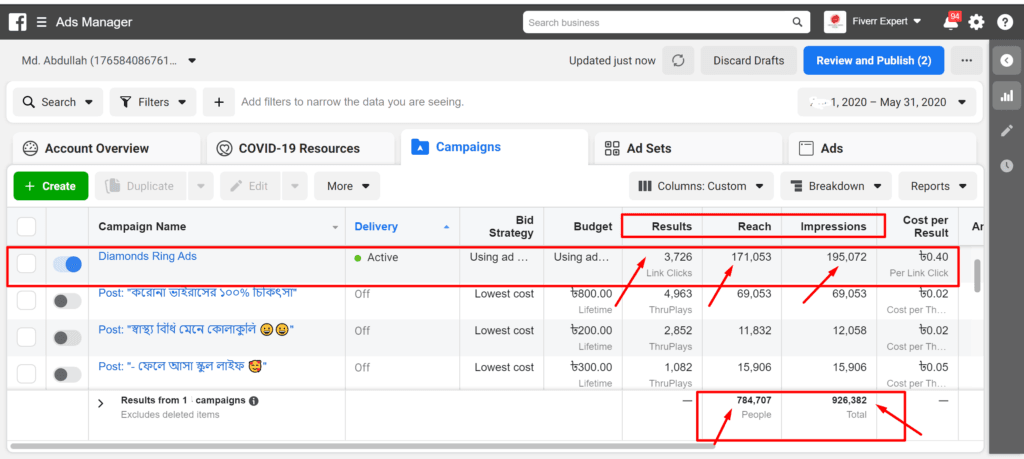Click the Duplicate button
This screenshot has height=459, width=1024.
(x=141, y=186)
